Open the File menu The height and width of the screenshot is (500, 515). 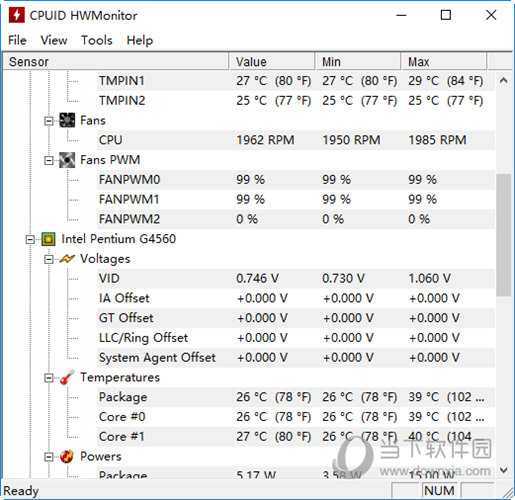pyautogui.click(x=17, y=40)
